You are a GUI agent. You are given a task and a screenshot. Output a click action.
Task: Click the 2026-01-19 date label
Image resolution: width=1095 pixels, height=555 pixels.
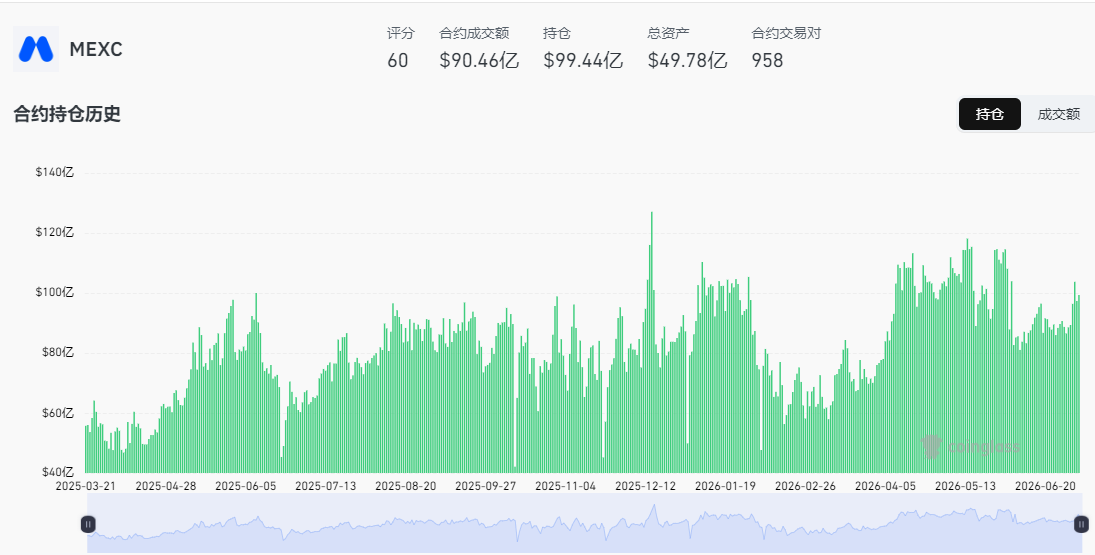click(x=726, y=485)
